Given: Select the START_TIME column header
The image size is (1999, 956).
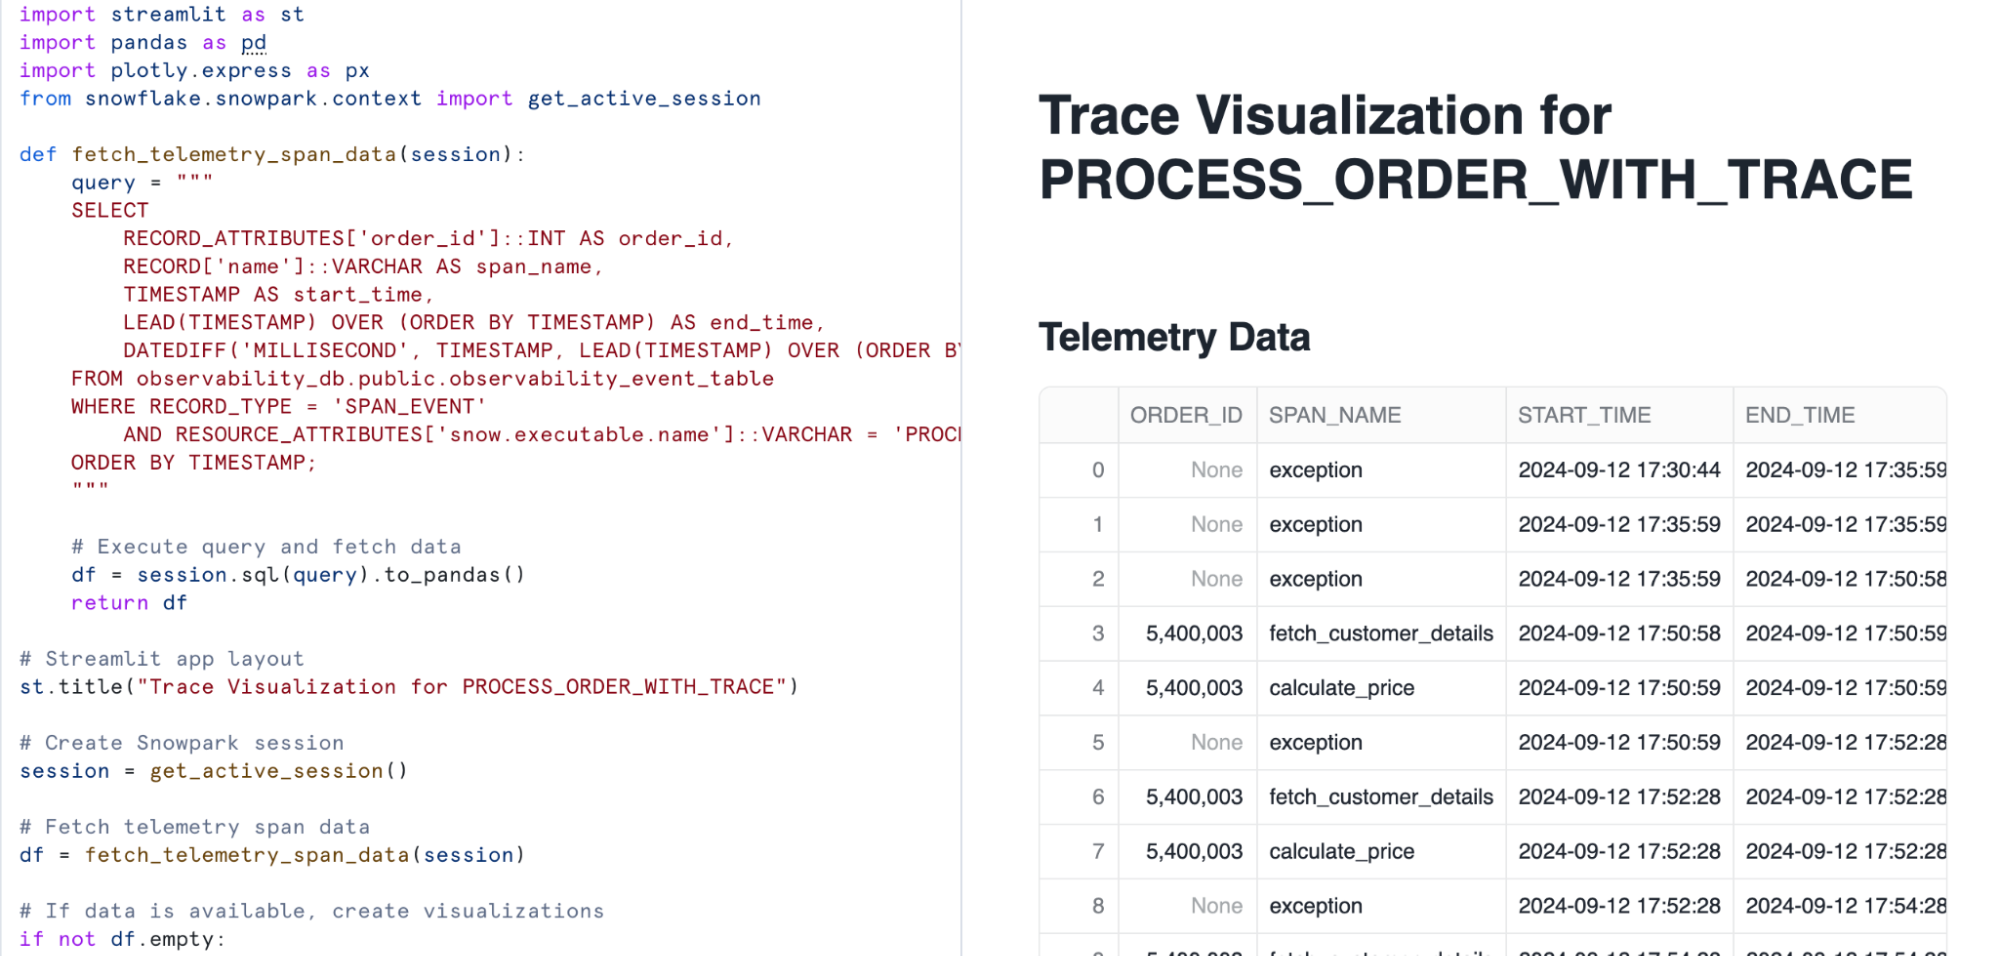Looking at the screenshot, I should 1584,415.
